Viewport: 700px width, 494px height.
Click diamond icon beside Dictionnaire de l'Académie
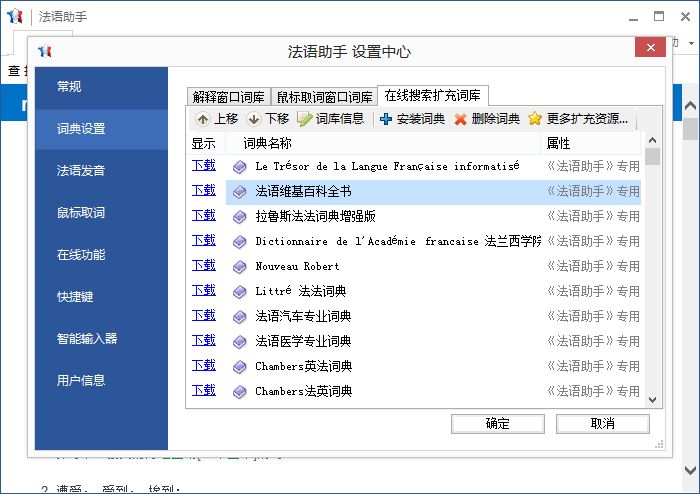pyautogui.click(x=240, y=242)
